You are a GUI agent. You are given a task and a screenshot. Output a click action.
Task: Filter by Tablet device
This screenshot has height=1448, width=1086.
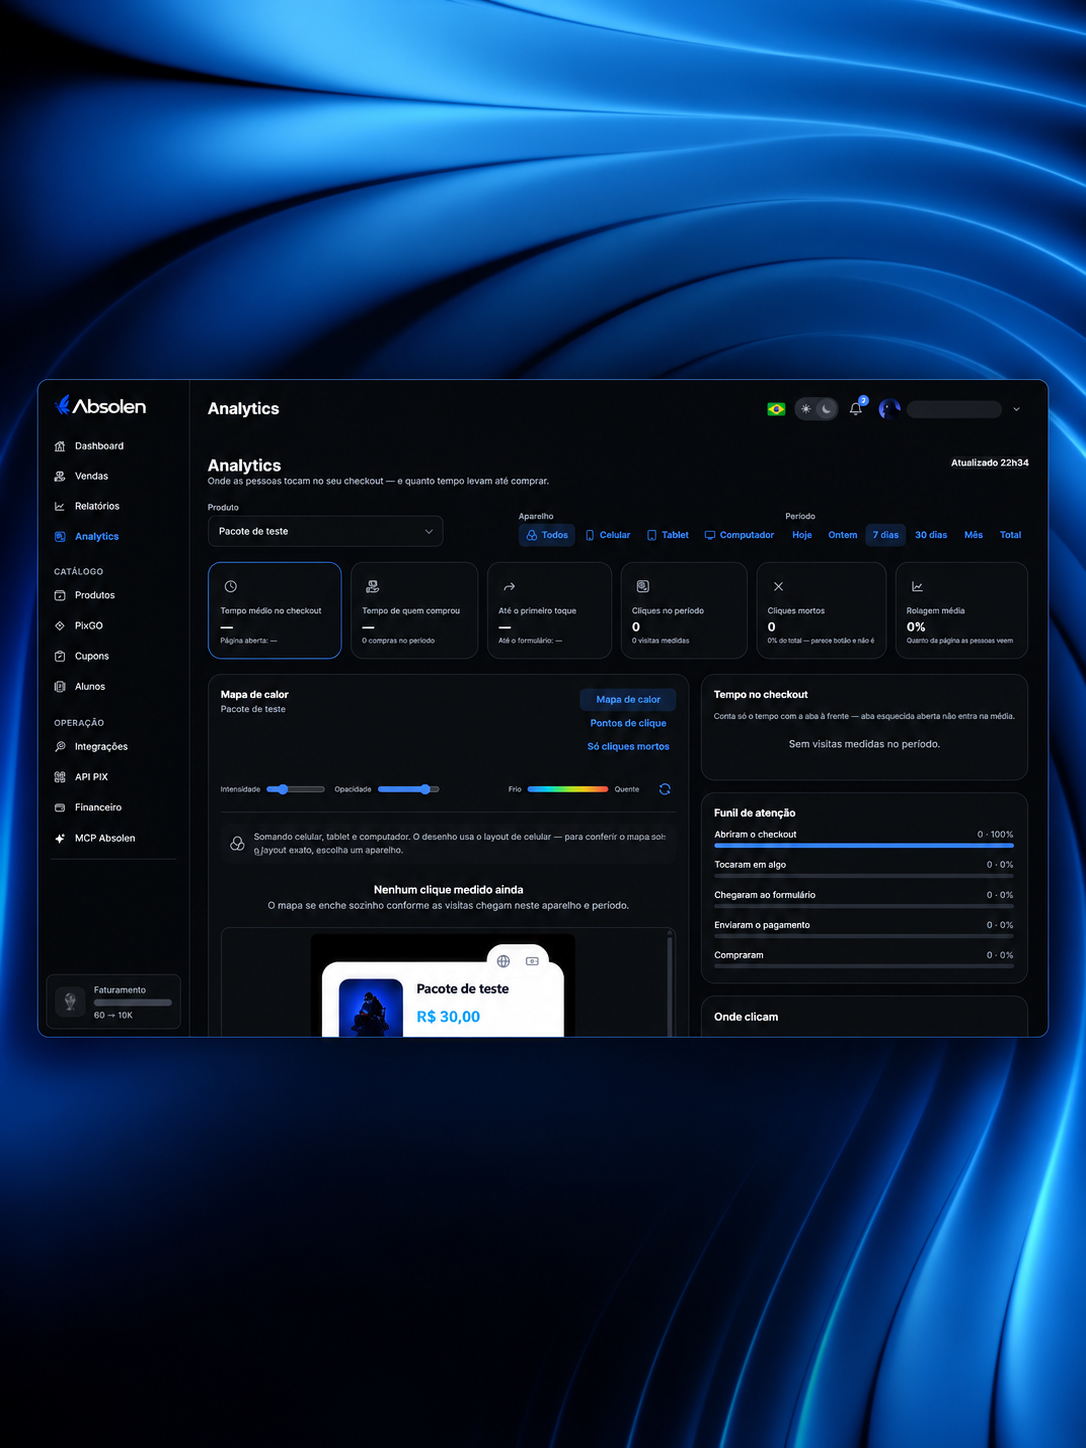click(x=668, y=535)
